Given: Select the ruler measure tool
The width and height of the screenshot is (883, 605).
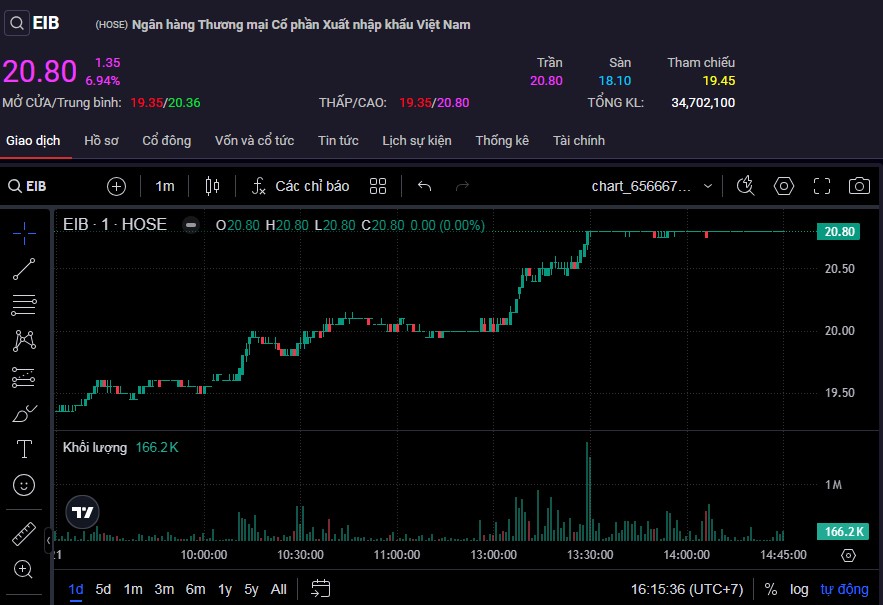Looking at the screenshot, I should [x=24, y=534].
